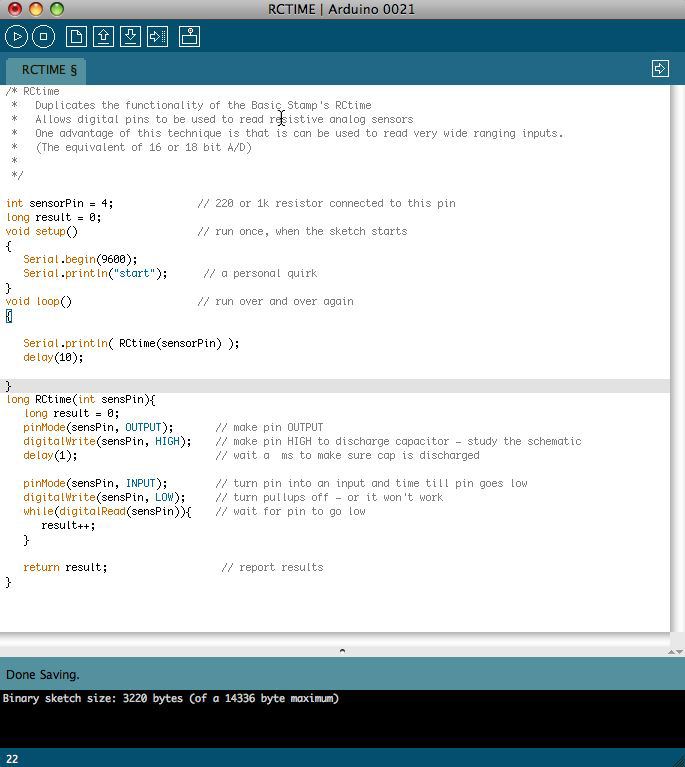Click the Serial.println("start") line
Viewport: 685px width, 767px height.
pos(95,273)
